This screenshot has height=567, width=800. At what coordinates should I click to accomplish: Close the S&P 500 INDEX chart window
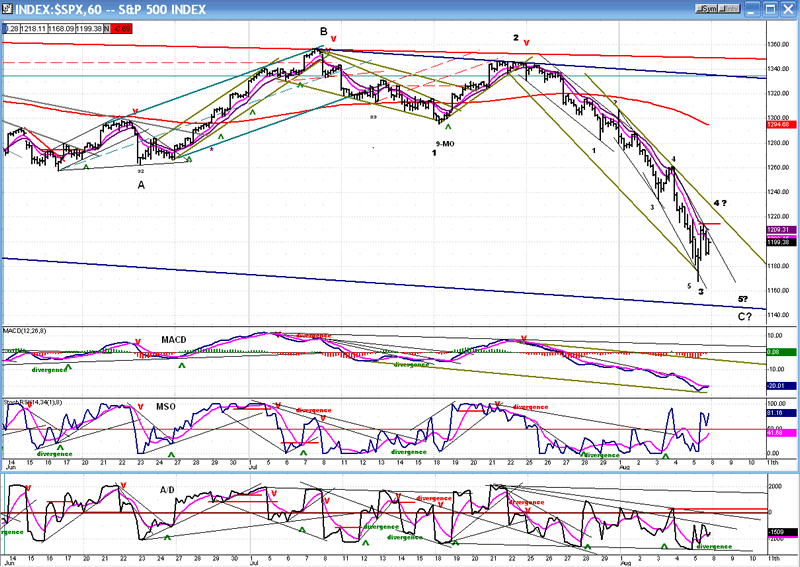pyautogui.click(x=788, y=9)
